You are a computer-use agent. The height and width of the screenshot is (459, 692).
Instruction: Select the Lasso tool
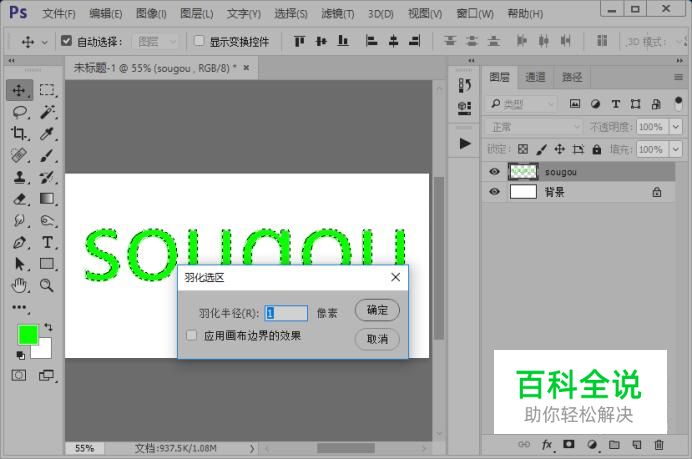(20, 112)
